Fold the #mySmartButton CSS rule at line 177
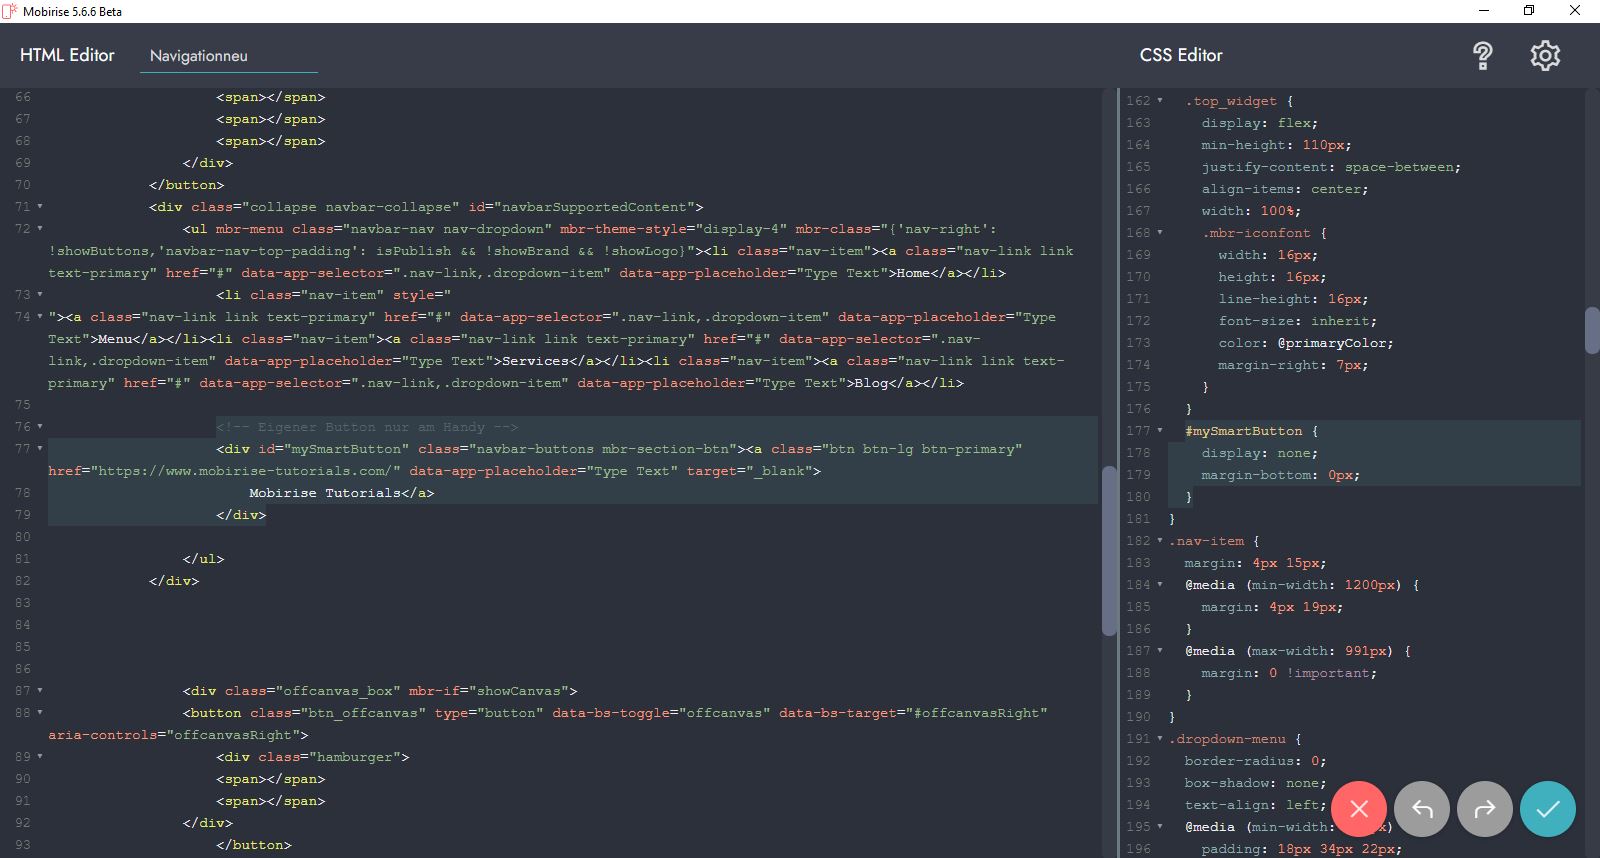 click(x=1160, y=431)
